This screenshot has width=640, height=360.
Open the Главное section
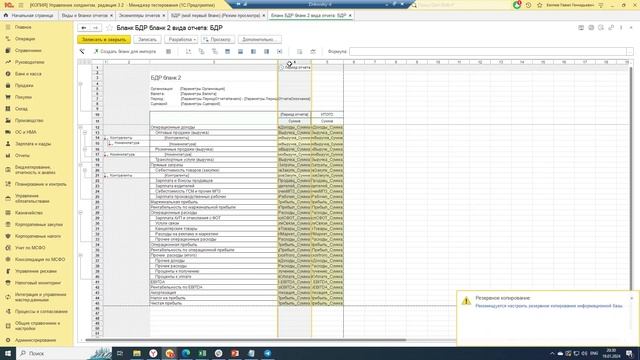pos(23,27)
